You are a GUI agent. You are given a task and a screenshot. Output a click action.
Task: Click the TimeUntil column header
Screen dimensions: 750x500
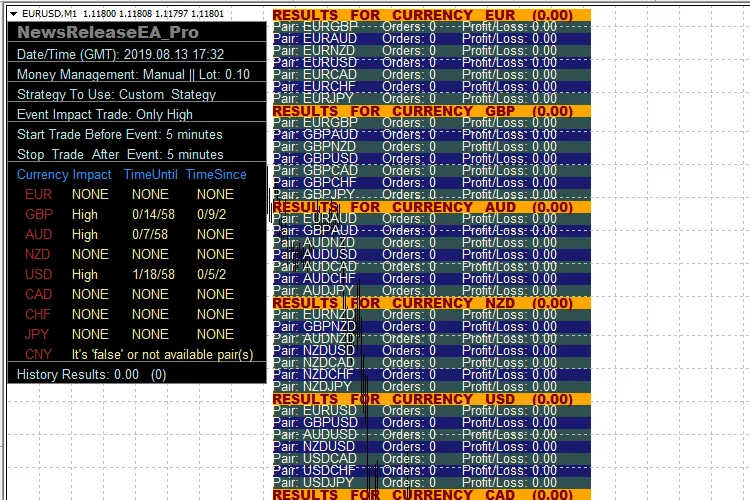[x=149, y=174]
